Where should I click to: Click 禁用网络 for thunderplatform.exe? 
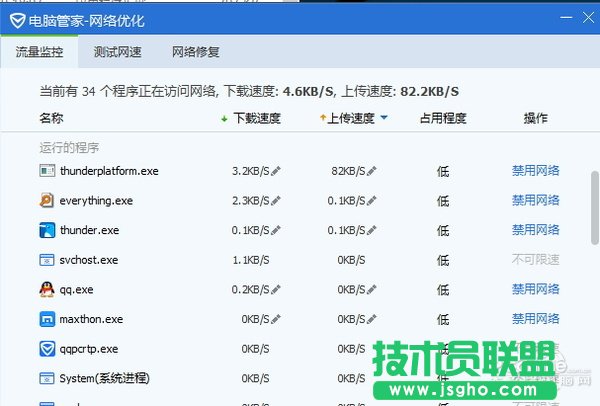[536, 171]
